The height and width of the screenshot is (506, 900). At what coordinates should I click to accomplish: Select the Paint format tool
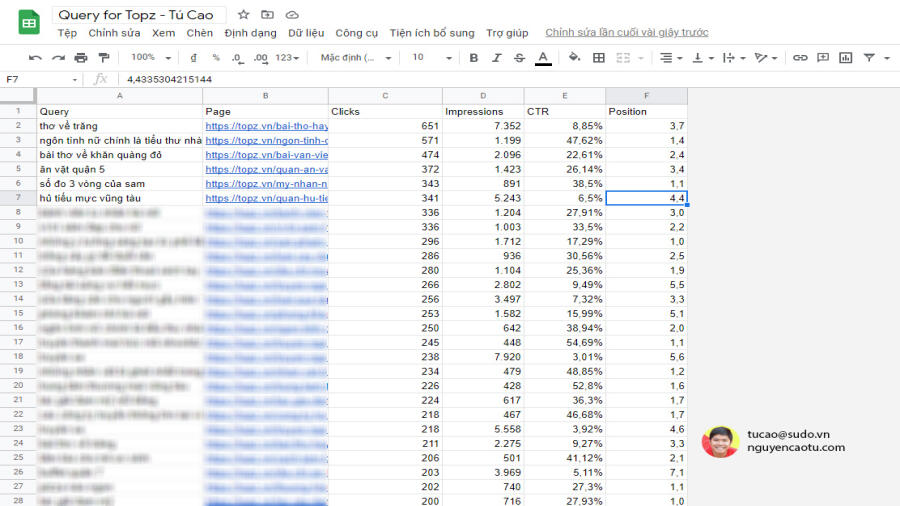coord(104,57)
